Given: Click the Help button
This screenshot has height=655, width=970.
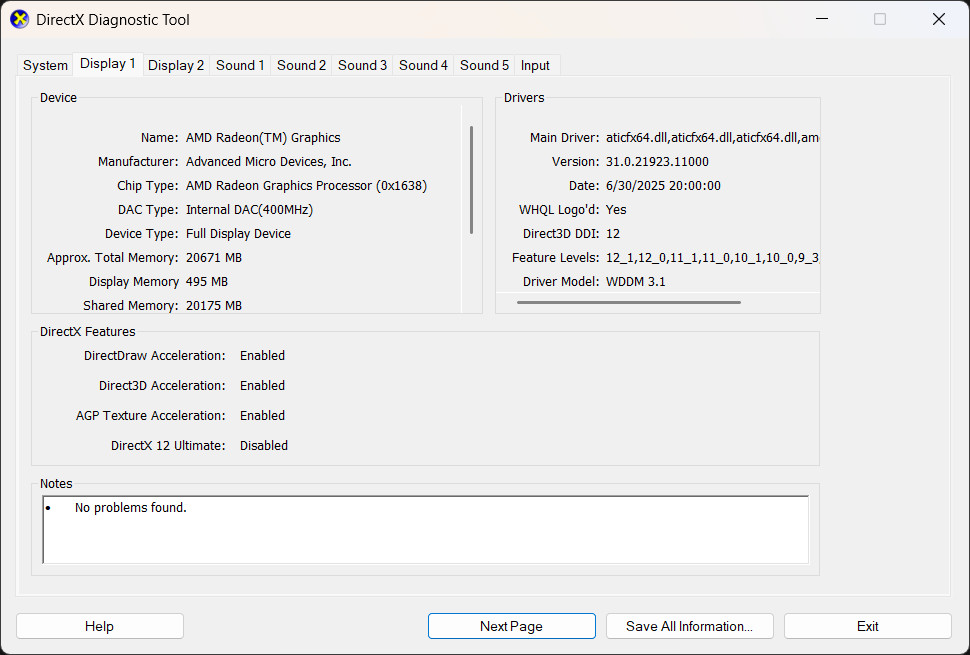Looking at the screenshot, I should [100, 626].
